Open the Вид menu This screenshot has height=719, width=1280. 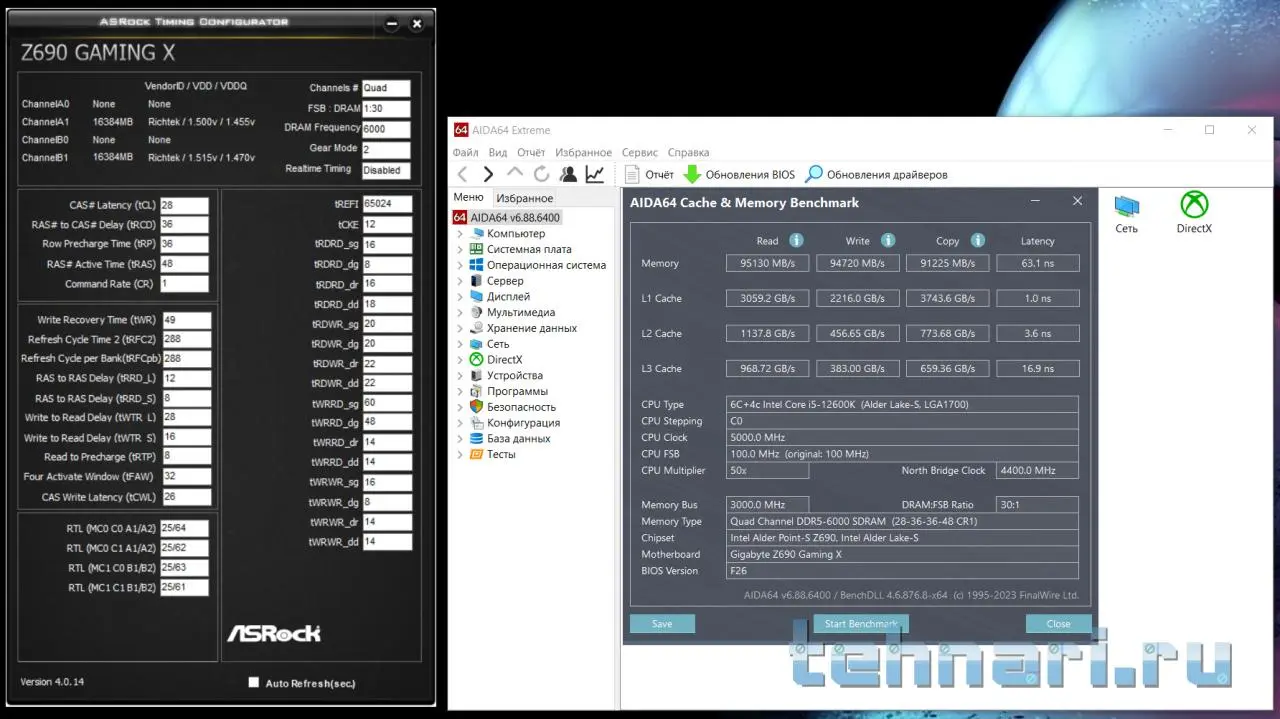point(498,152)
